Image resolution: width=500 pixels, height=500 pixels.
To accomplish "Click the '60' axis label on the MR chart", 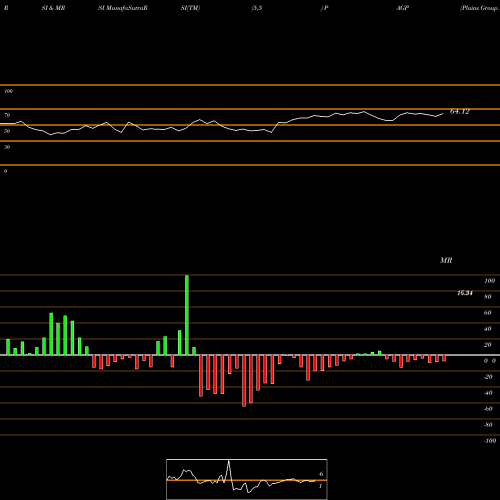I will (x=488, y=313).
